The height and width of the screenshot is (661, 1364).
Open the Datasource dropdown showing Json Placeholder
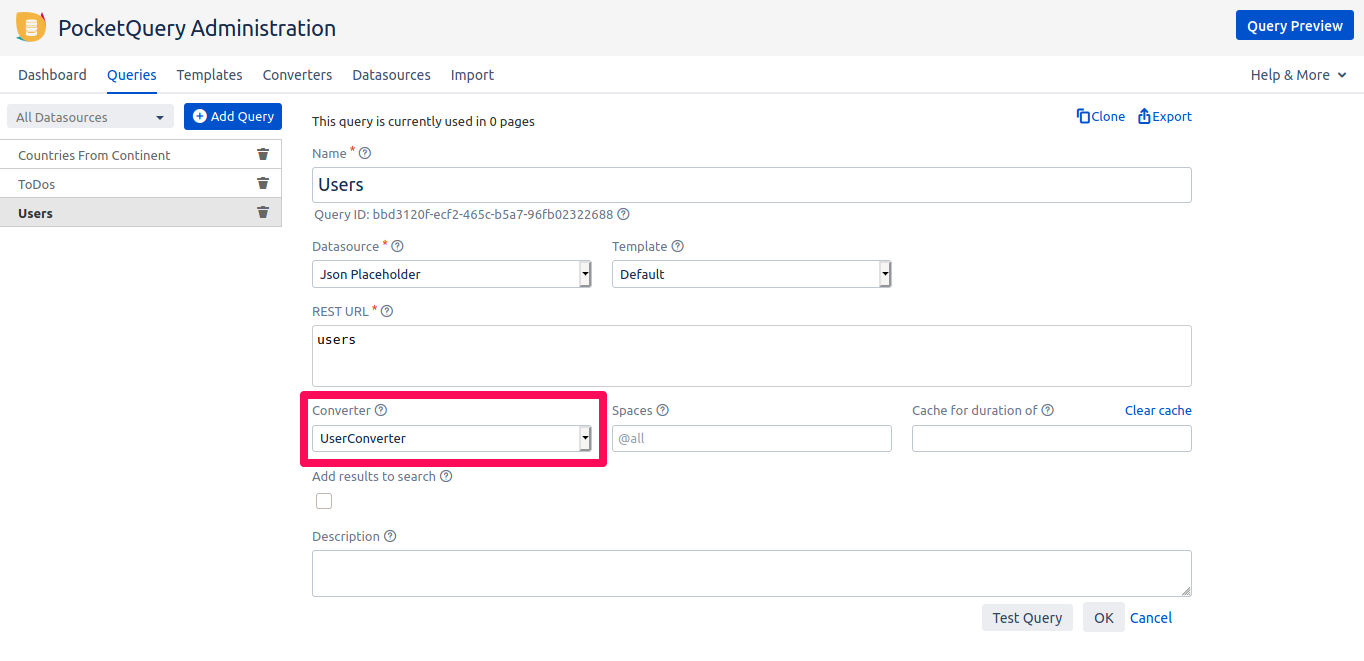452,274
